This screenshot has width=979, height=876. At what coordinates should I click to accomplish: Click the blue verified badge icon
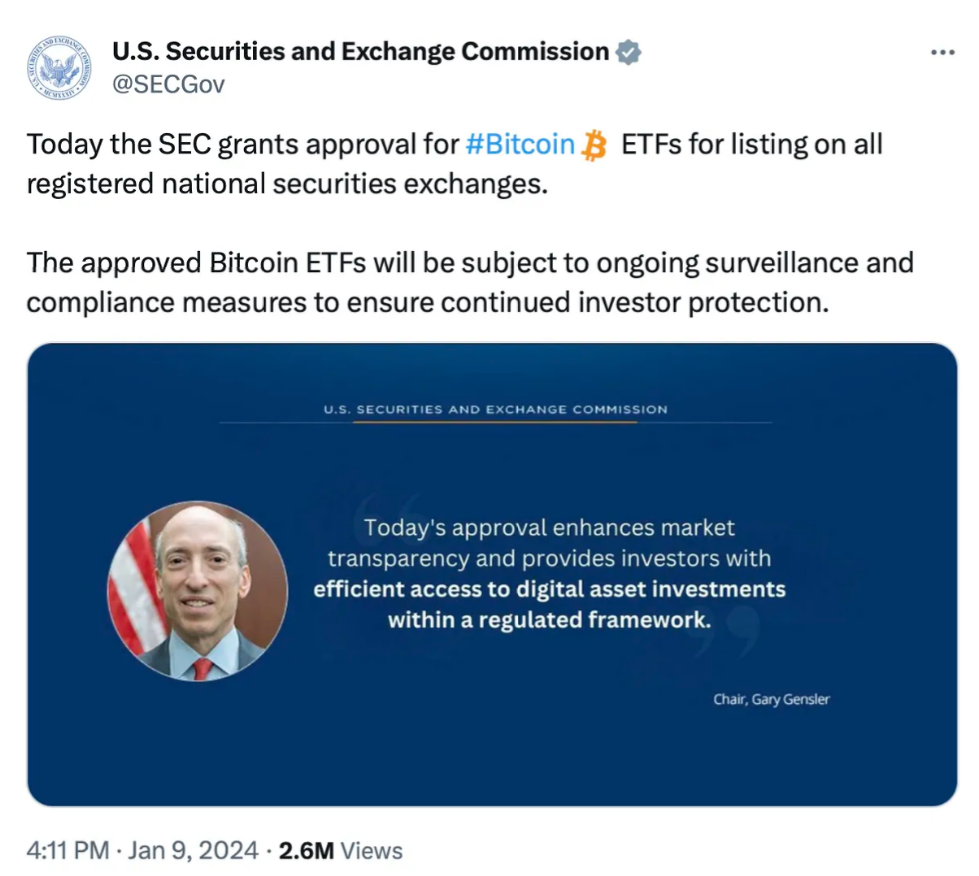pyautogui.click(x=628, y=52)
